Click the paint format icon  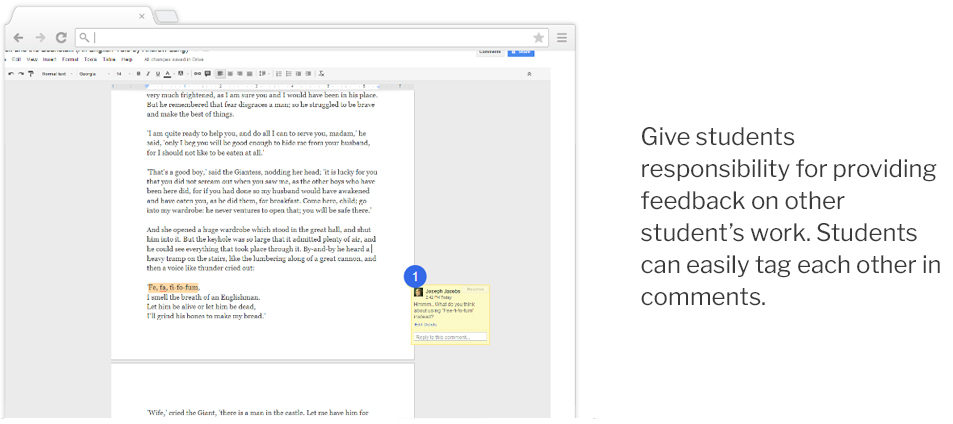pyautogui.click(x=31, y=73)
